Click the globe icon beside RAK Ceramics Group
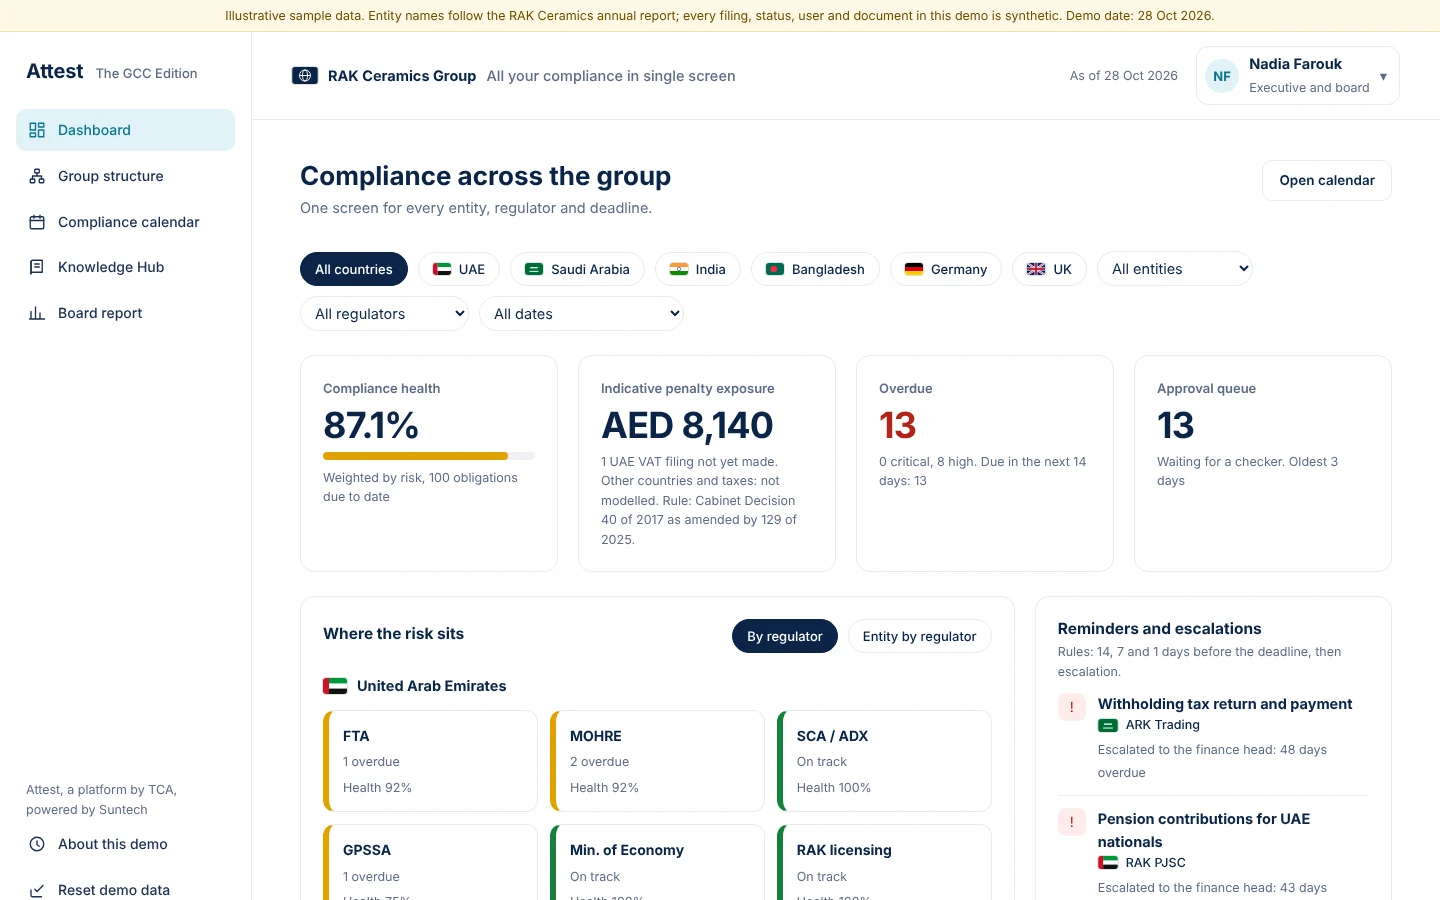Screen dimensions: 1440x900 [305, 76]
